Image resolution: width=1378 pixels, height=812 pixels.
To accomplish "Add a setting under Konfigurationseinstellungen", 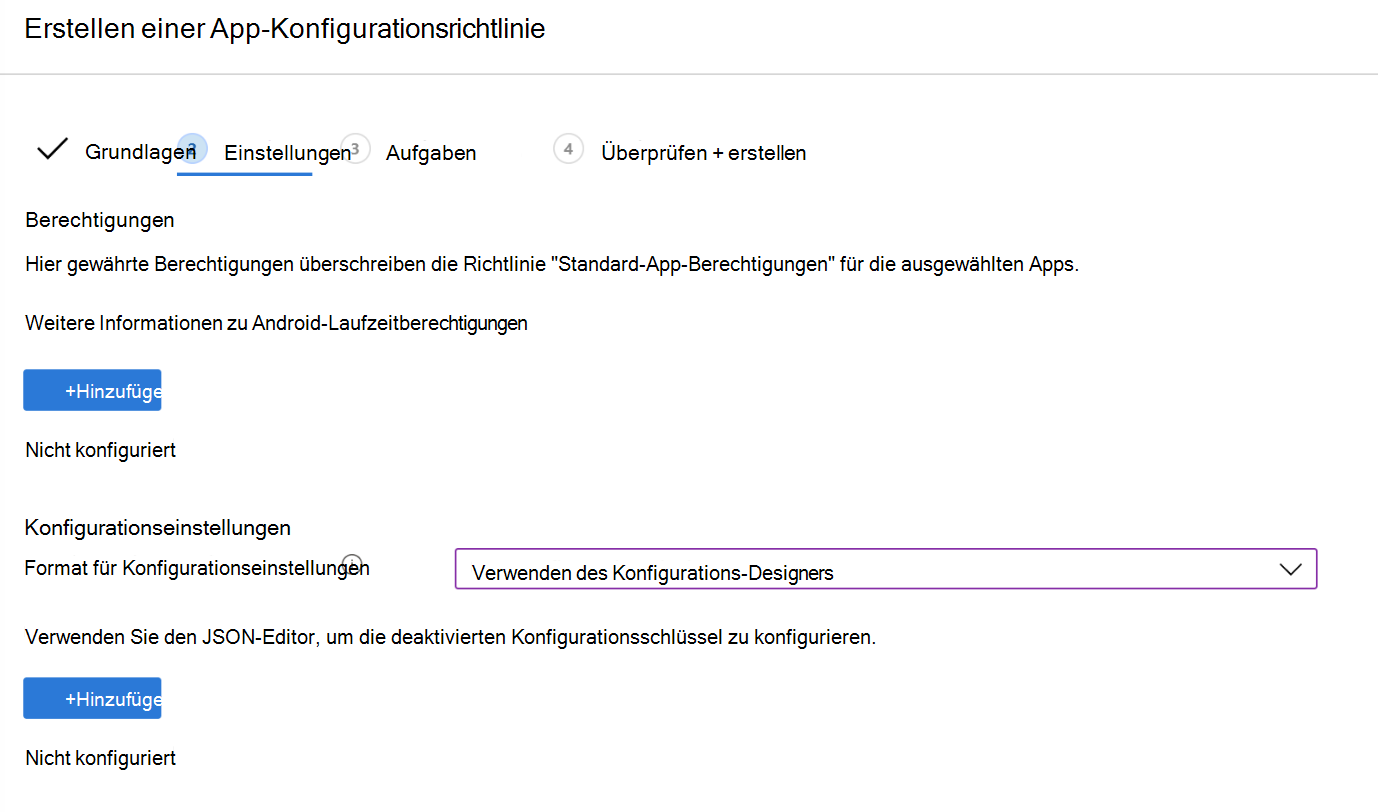I will click(92, 698).
